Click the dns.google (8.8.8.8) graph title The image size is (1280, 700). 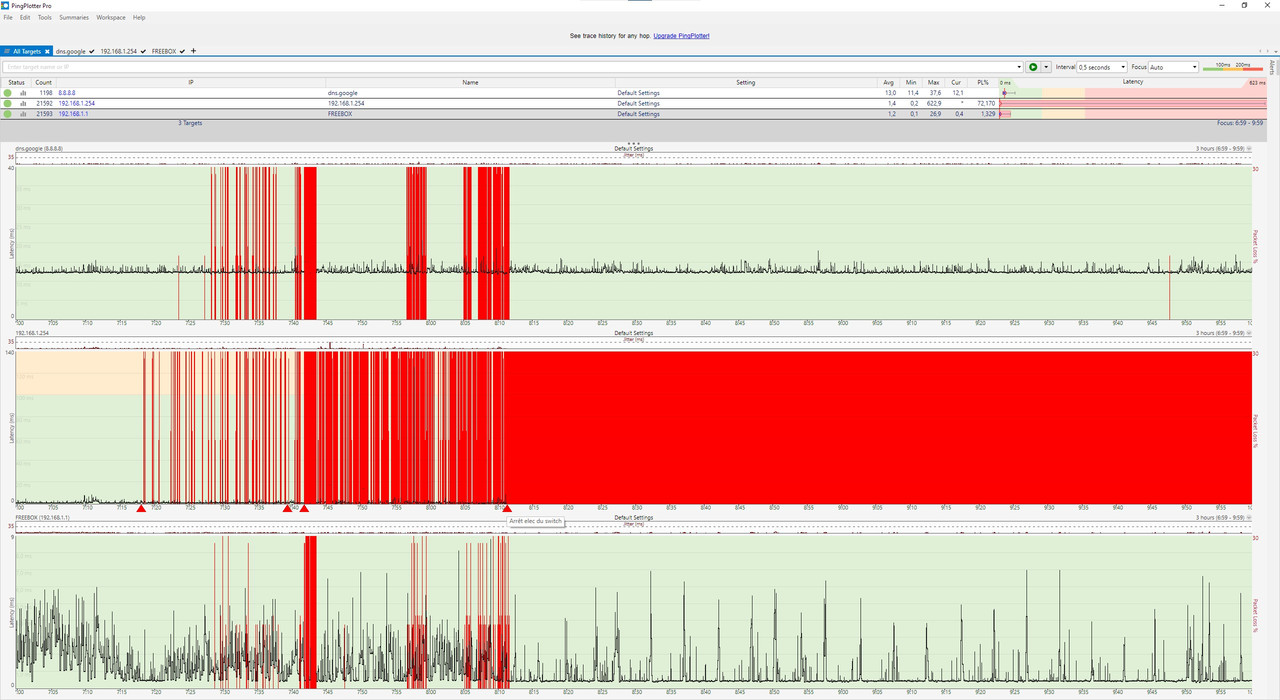point(39,149)
